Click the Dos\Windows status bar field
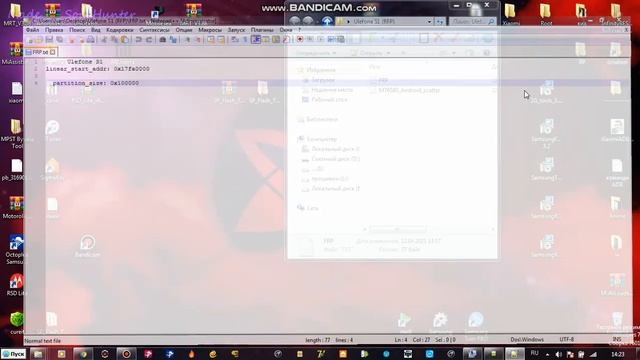The image size is (640, 360). click(x=527, y=340)
